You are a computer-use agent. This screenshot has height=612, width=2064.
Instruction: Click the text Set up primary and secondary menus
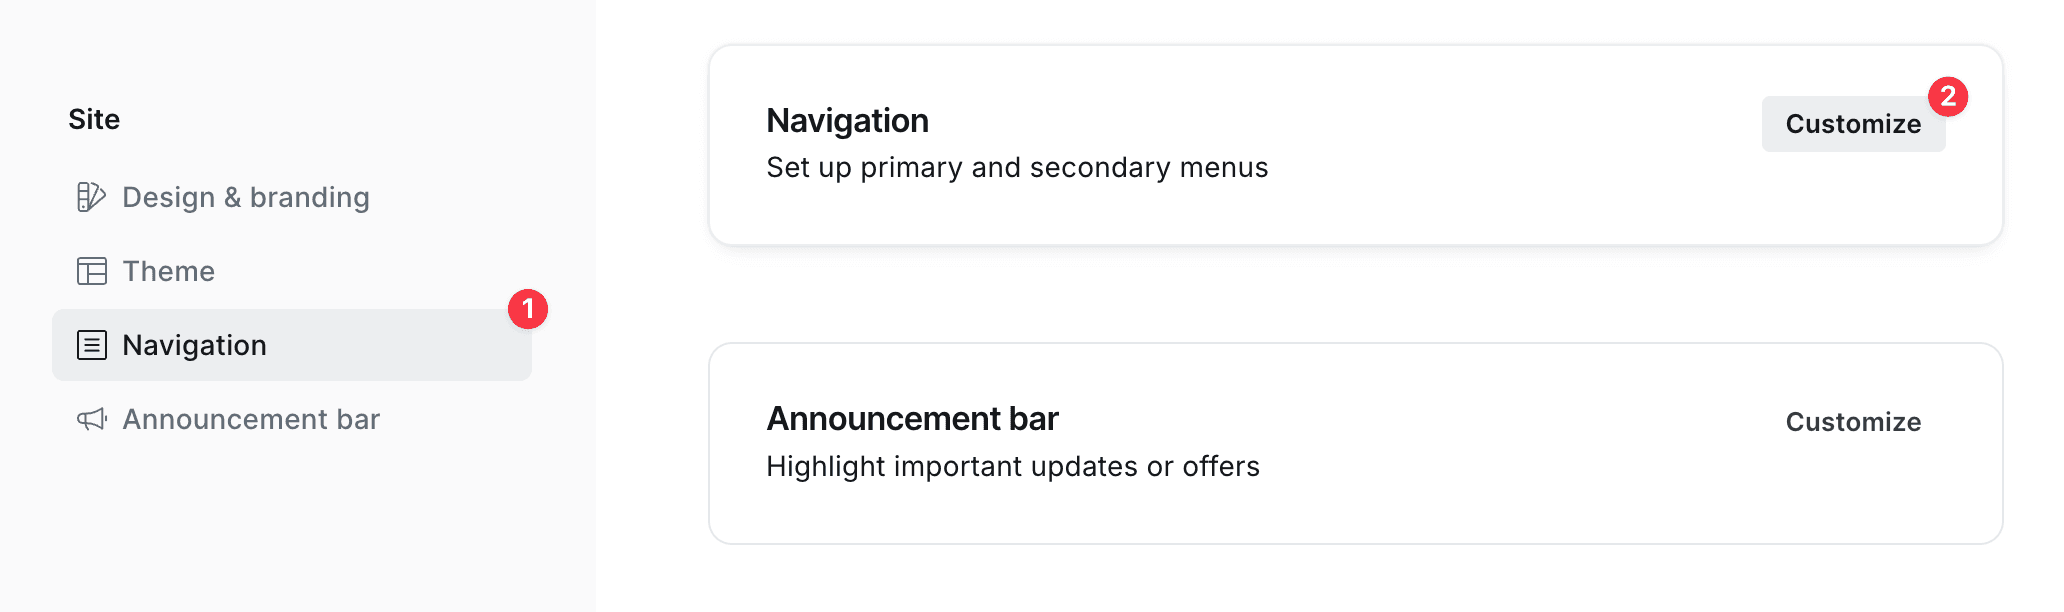point(1017,167)
